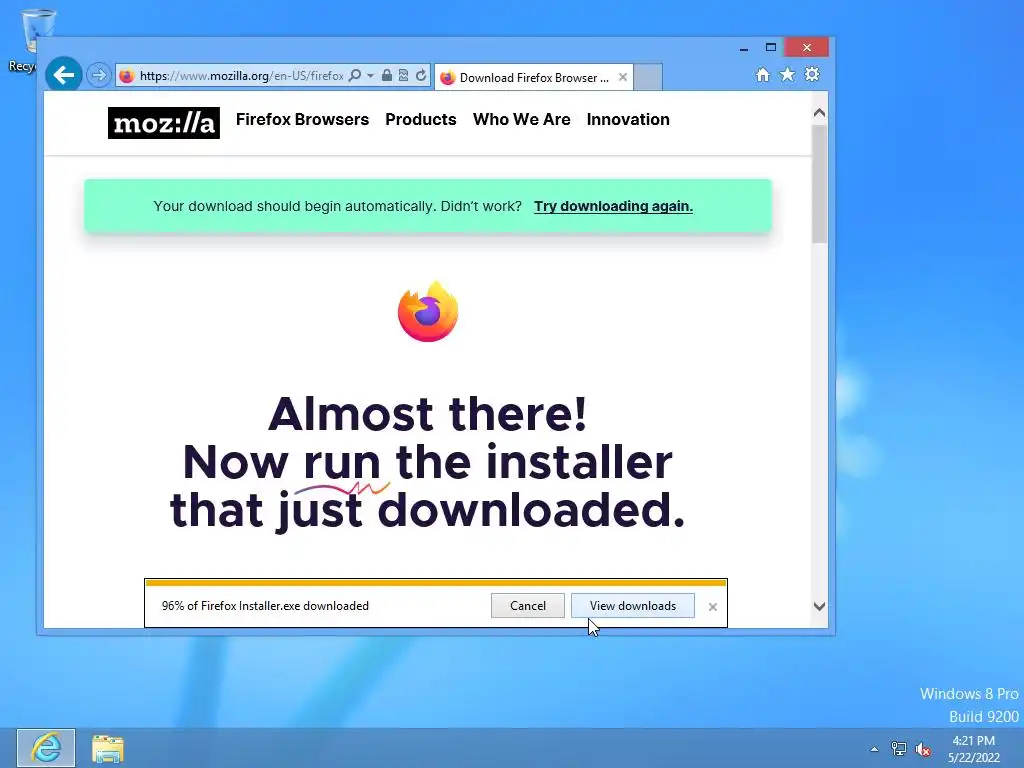Click the Firefox logo image
1024x768 pixels.
[x=428, y=312]
